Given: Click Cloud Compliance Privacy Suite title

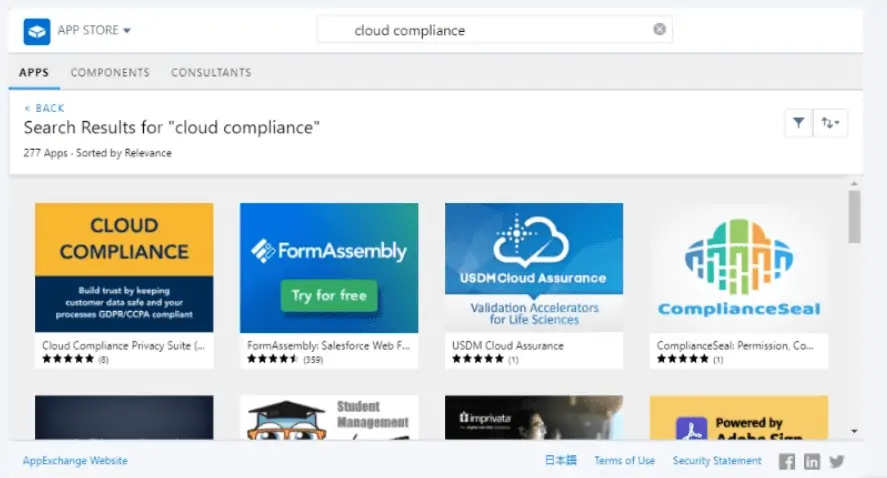Looking at the screenshot, I should 123,346.
